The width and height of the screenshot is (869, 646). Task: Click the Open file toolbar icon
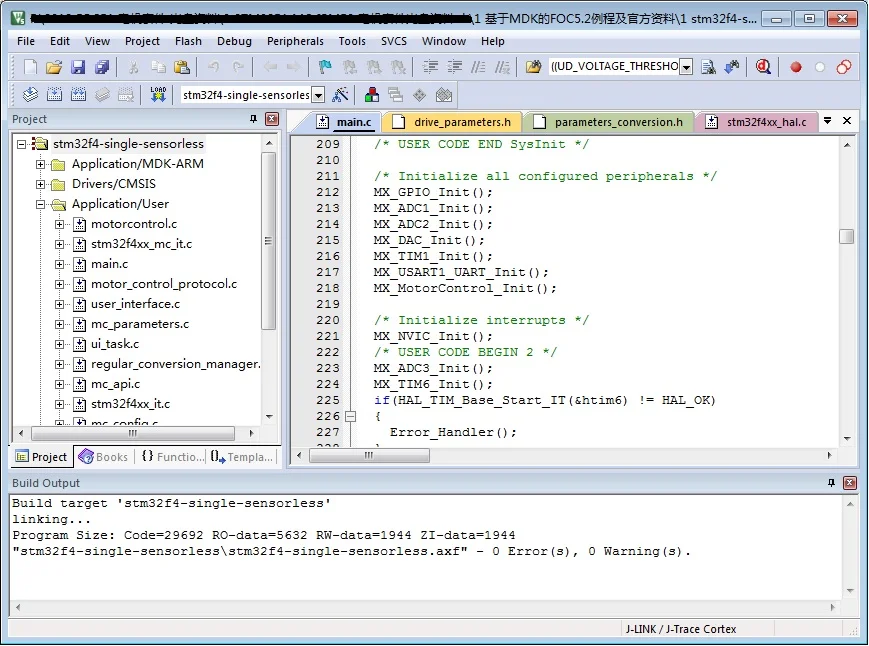click(x=54, y=67)
